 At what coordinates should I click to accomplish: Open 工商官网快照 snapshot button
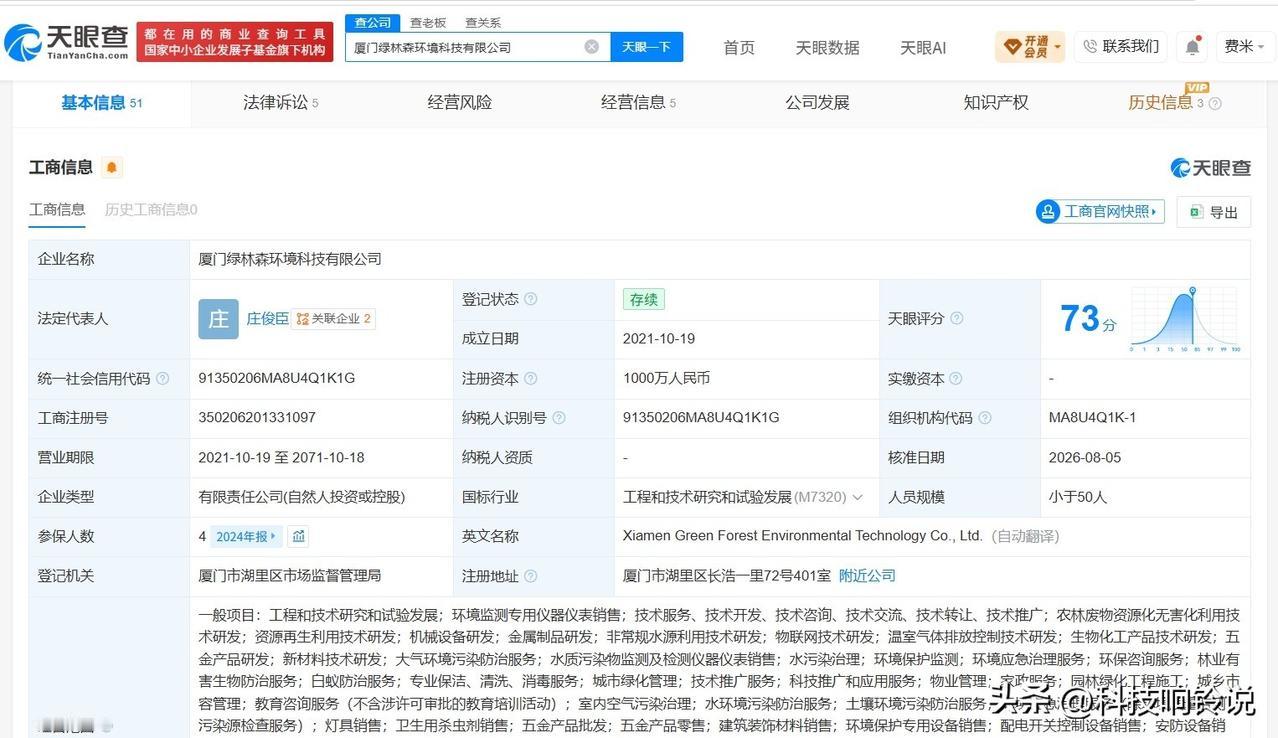[x=1100, y=211]
